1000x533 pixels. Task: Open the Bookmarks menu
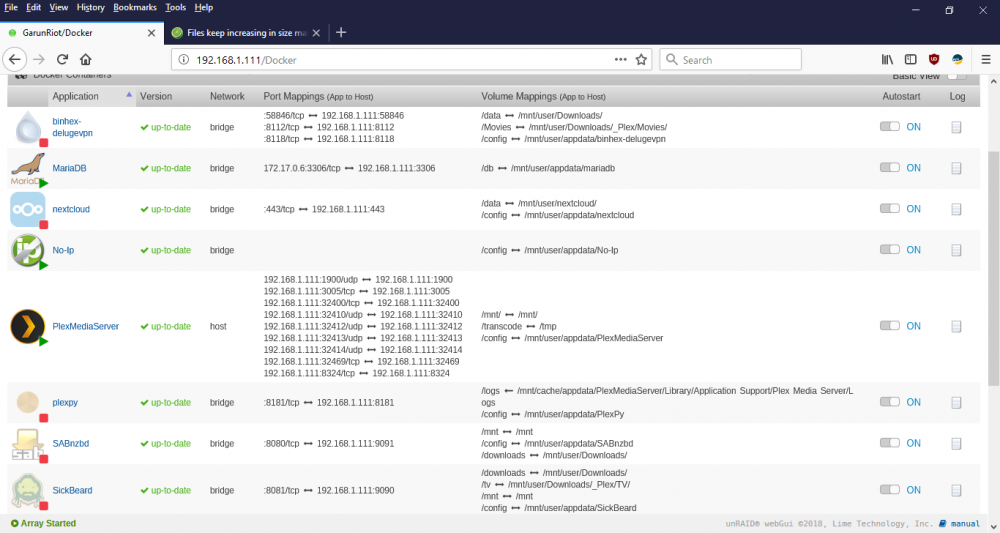tap(135, 8)
